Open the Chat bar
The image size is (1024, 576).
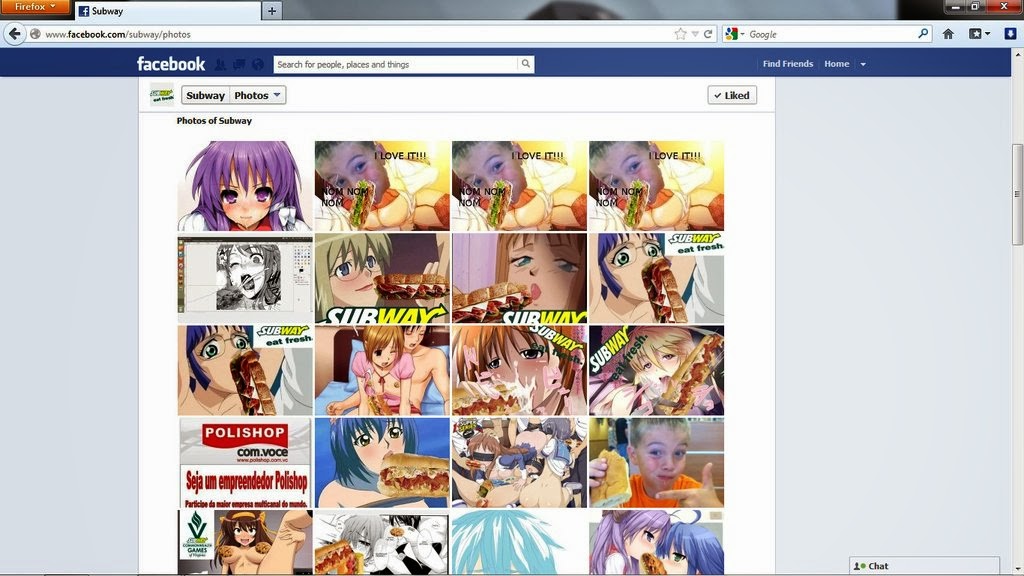pyautogui.click(x=924, y=566)
